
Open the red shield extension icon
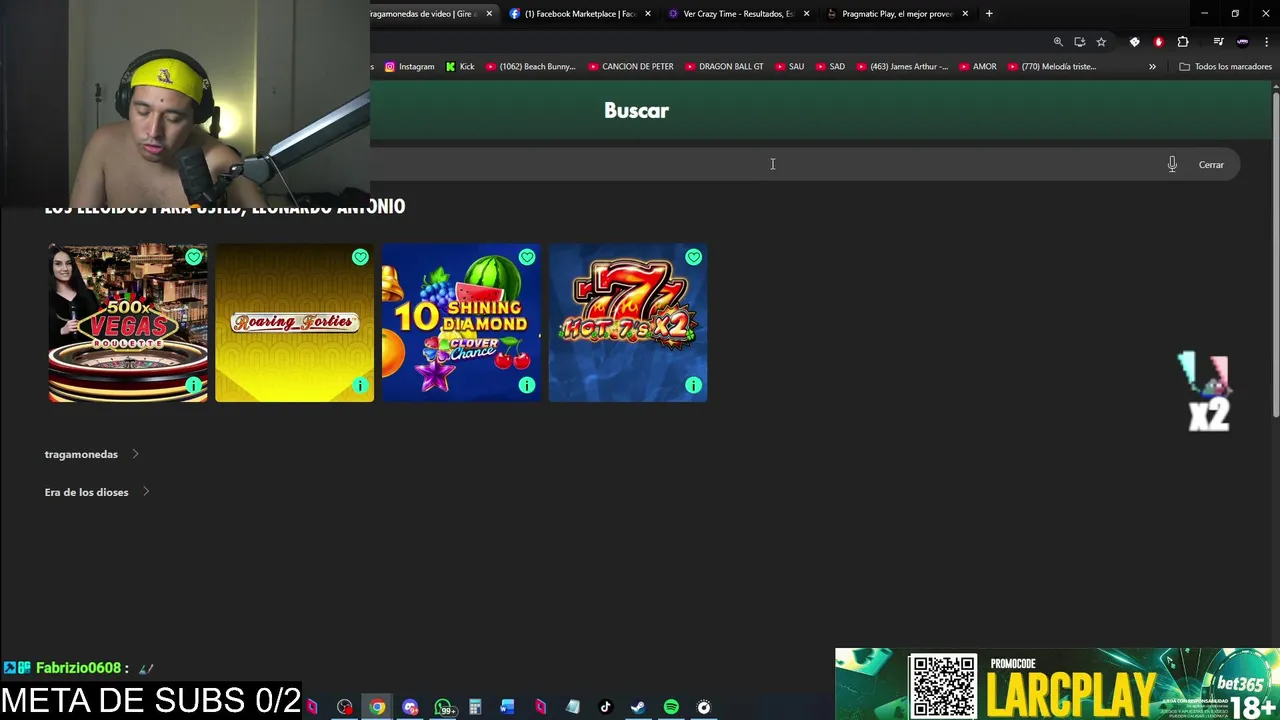point(1159,42)
